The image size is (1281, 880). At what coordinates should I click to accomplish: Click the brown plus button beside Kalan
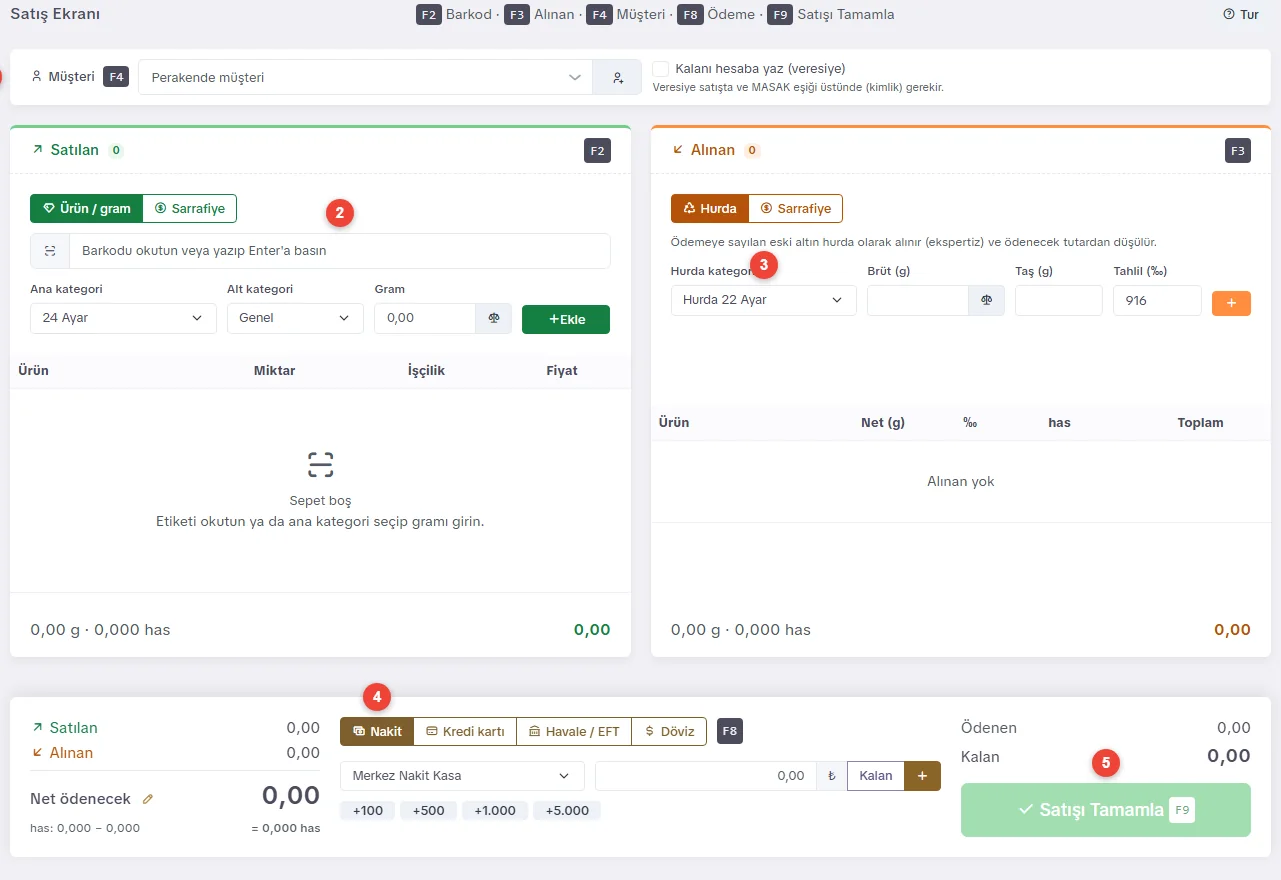(922, 775)
